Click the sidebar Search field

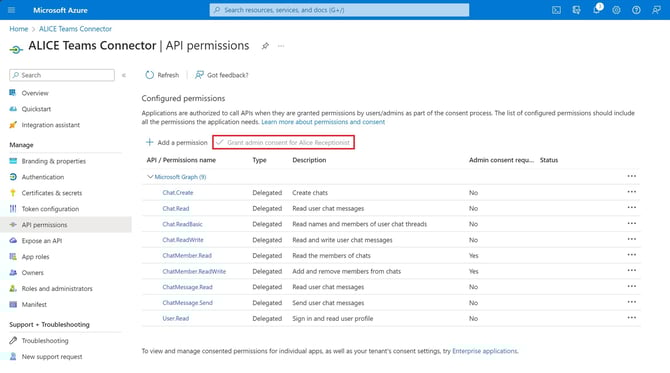[x=62, y=75]
